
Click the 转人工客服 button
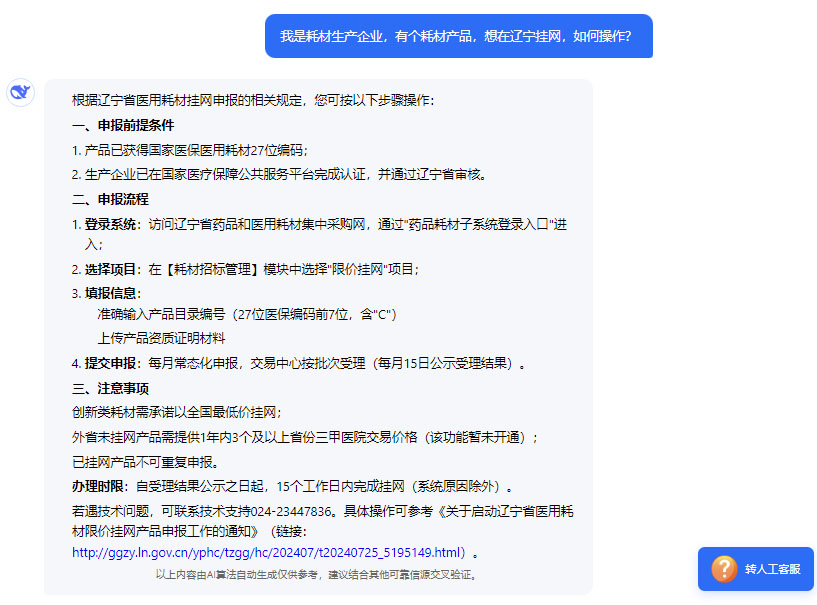tap(756, 569)
